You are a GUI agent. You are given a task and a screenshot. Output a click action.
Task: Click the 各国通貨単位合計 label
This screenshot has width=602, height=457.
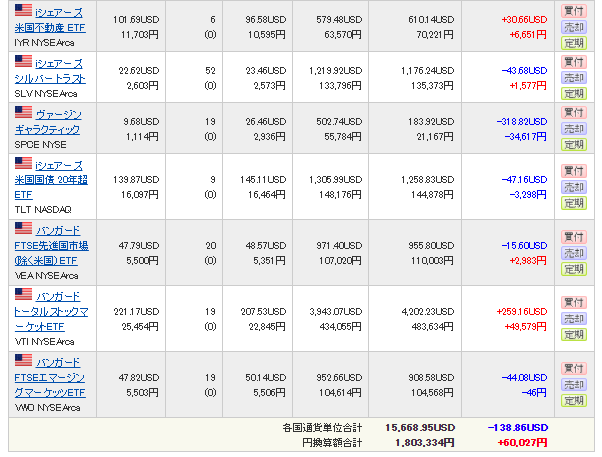point(322,428)
